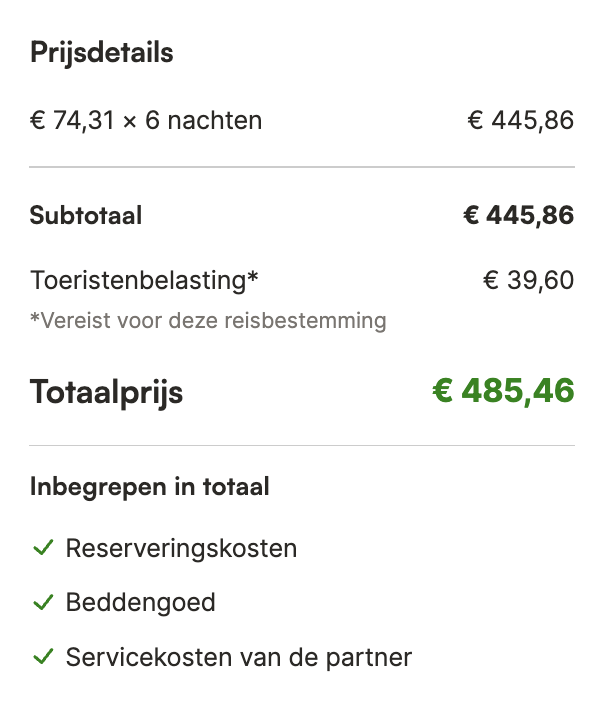Select the Prijsdetails heading

tap(101, 53)
